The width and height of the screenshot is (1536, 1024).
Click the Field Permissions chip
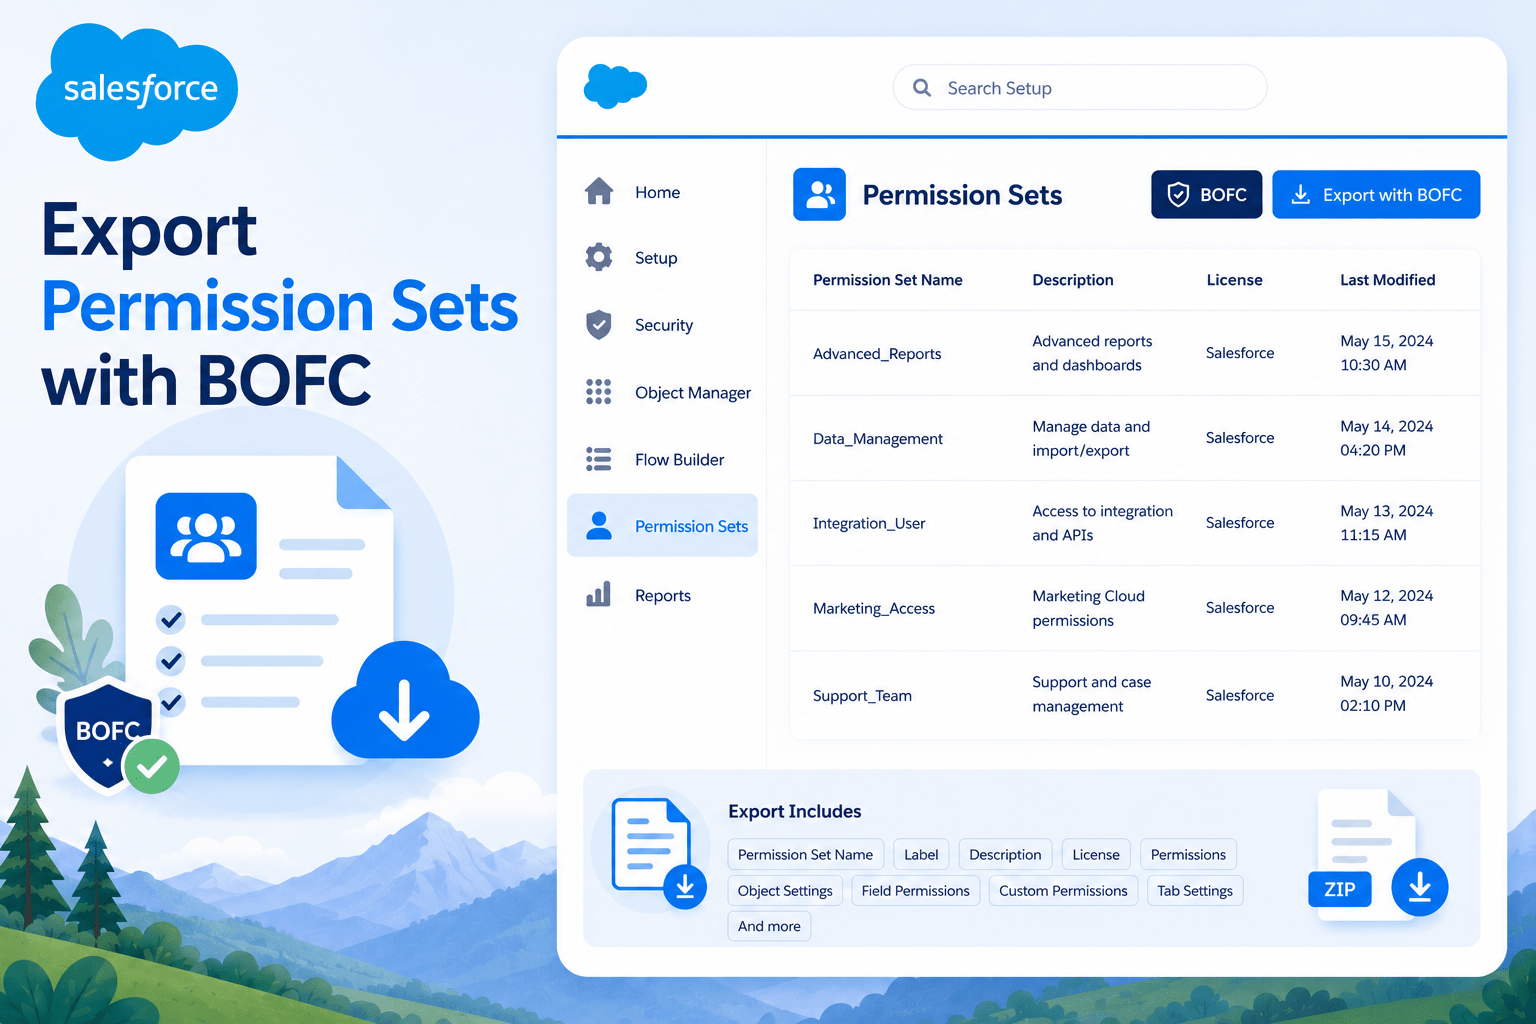[915, 890]
